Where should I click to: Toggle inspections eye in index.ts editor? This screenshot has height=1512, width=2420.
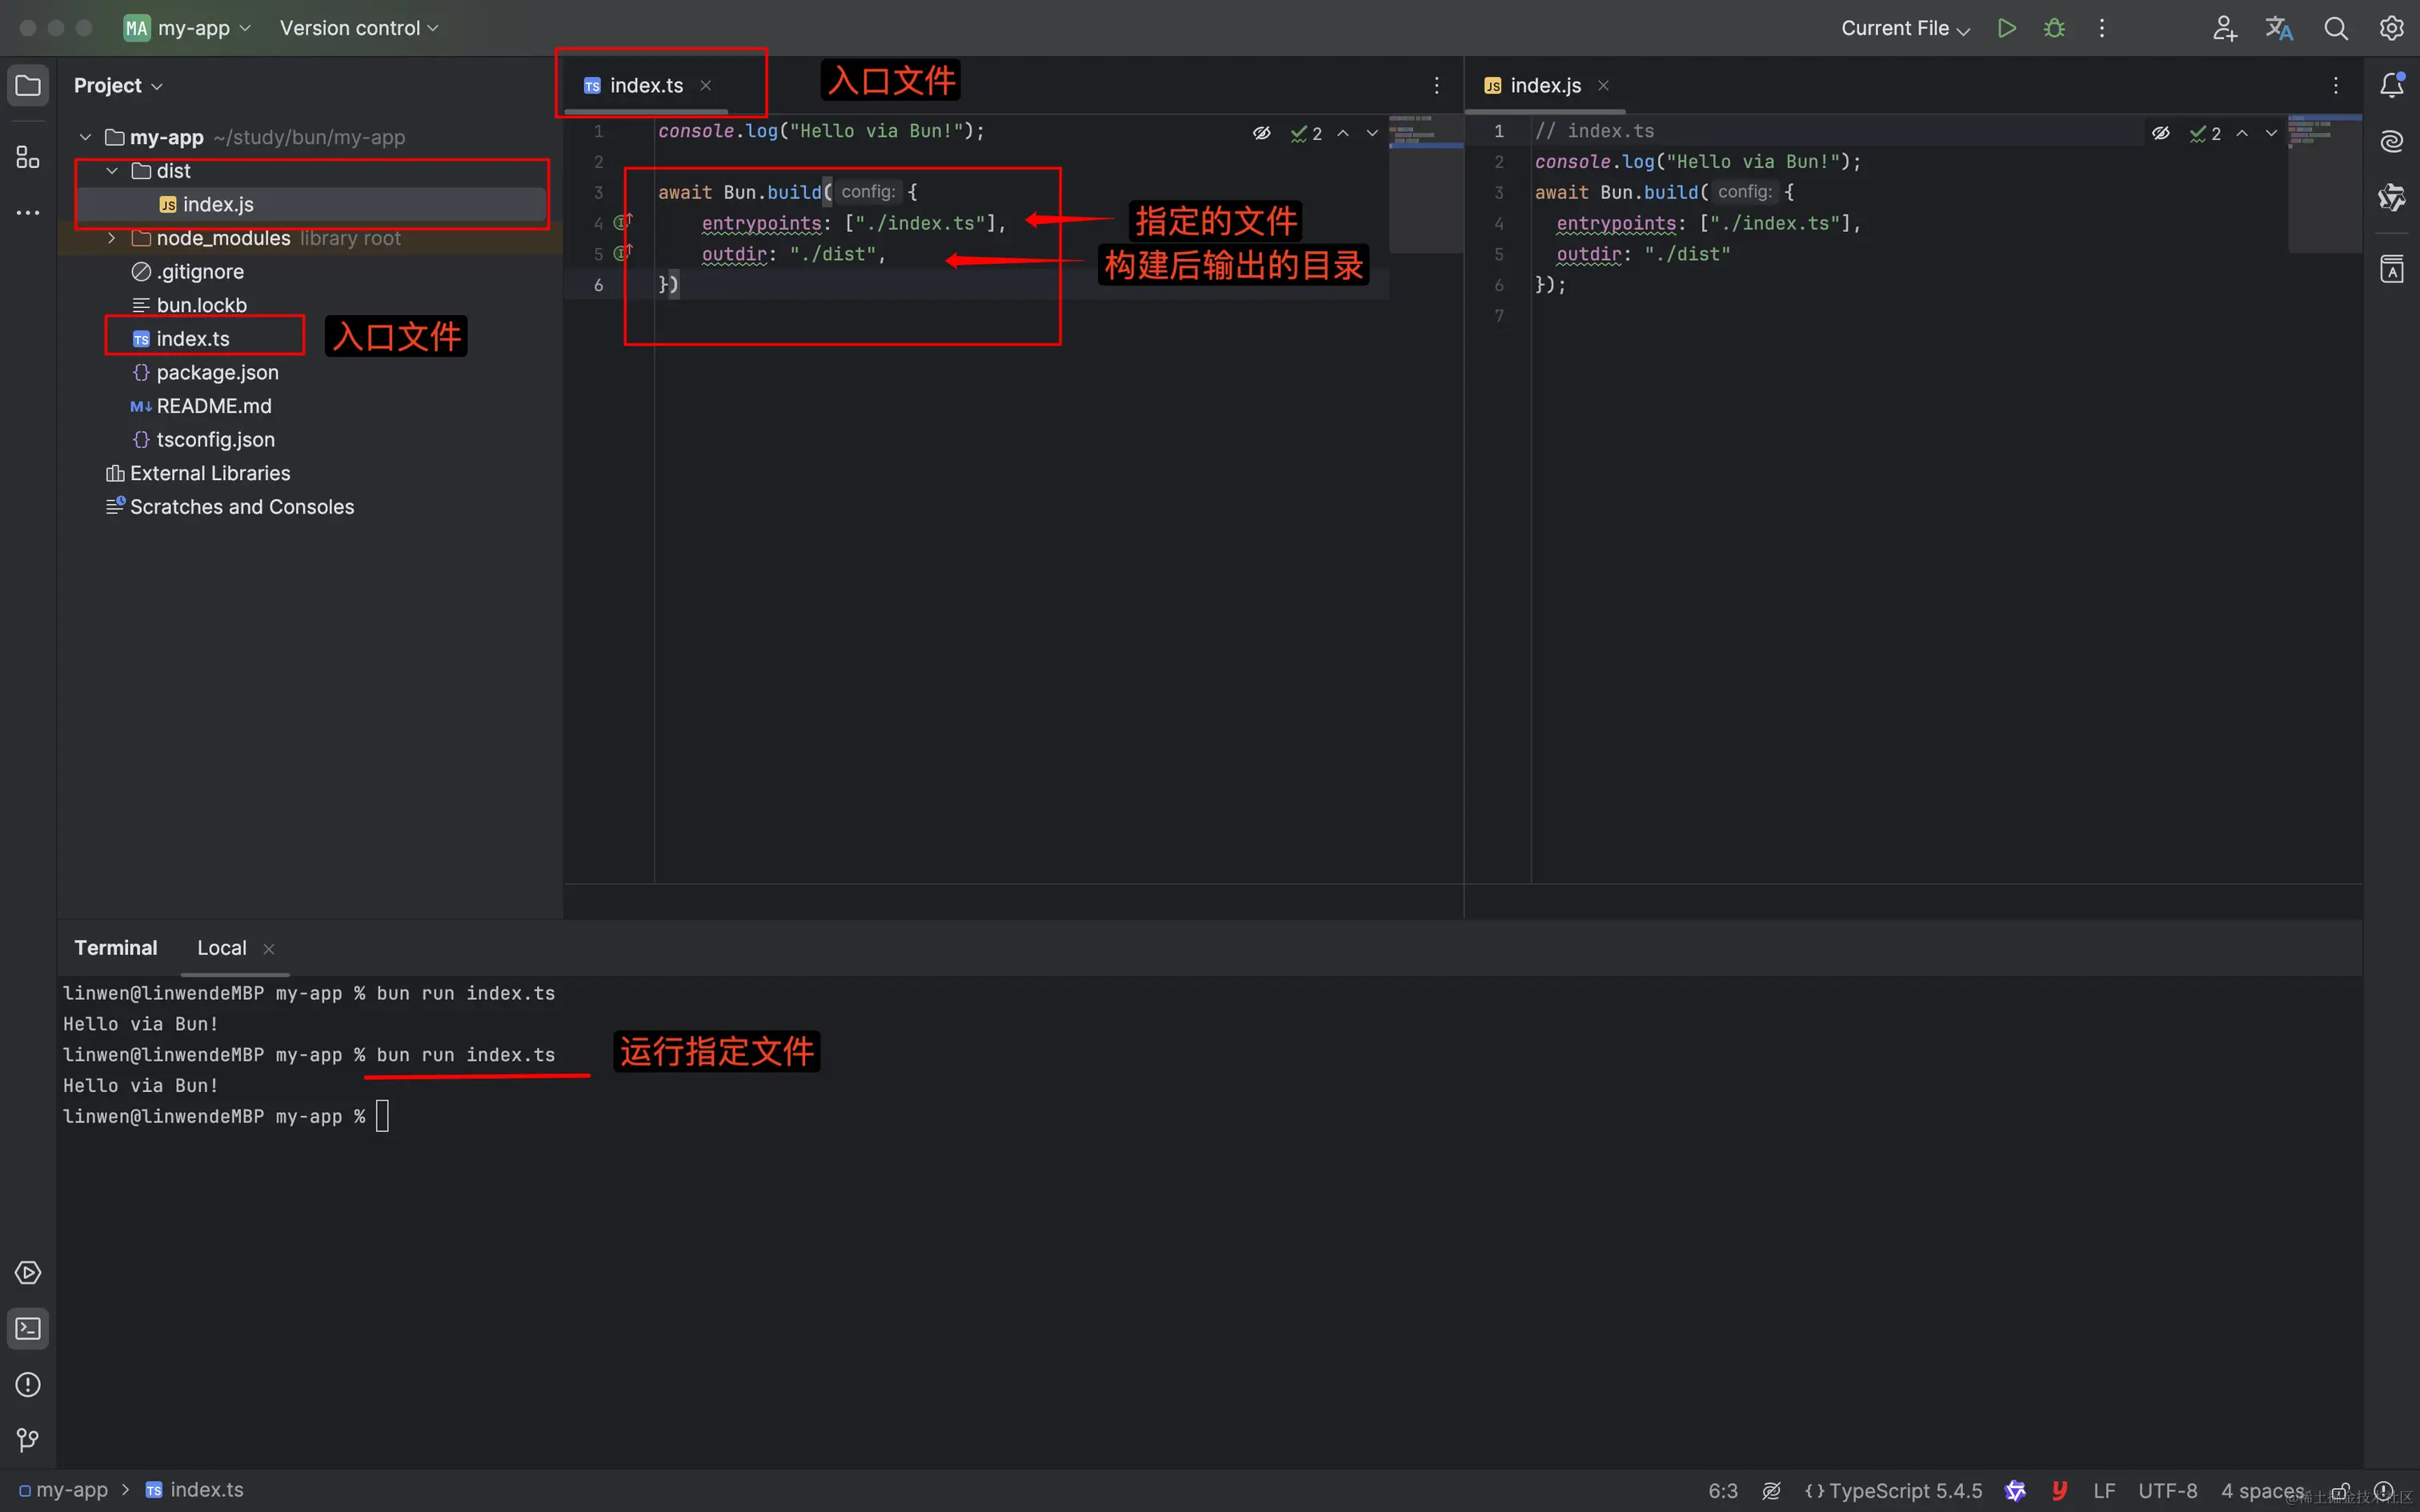[x=1262, y=133]
